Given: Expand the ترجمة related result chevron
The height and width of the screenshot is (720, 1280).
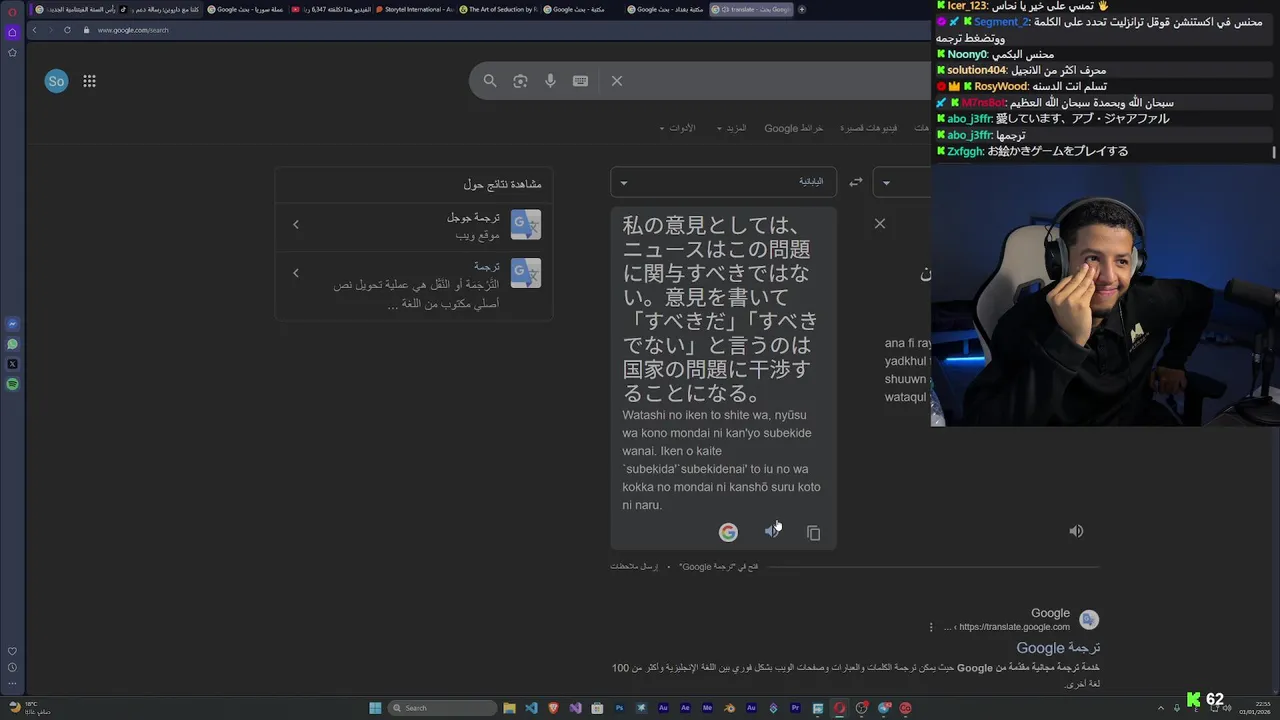Looking at the screenshot, I should pyautogui.click(x=295, y=272).
